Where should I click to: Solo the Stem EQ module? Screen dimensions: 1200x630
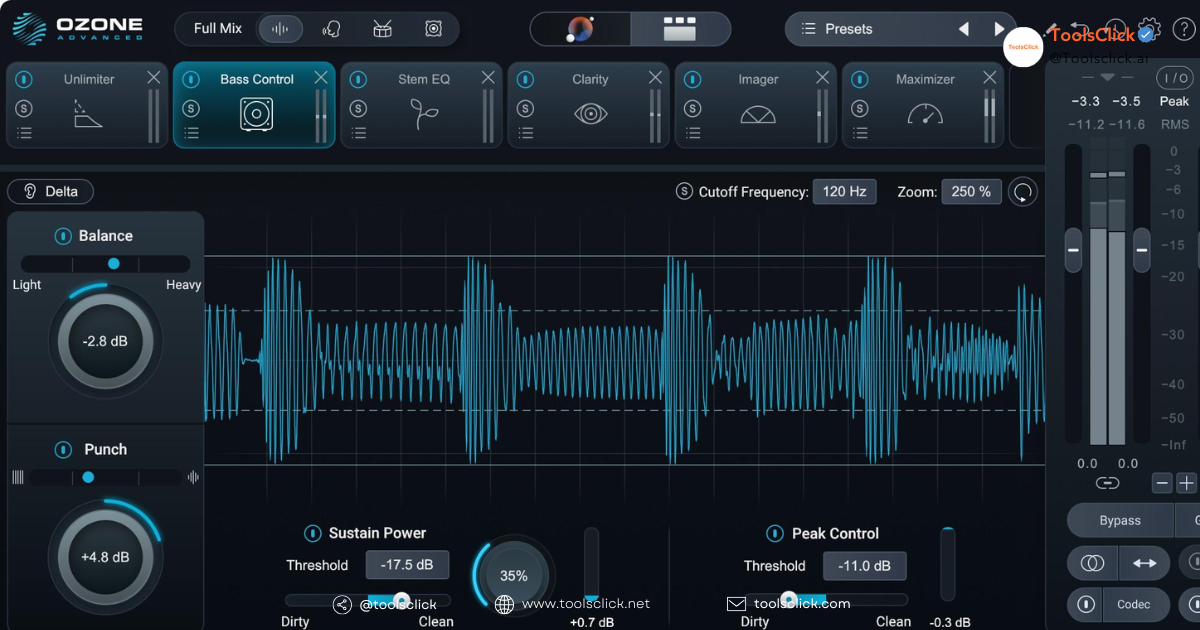point(358,108)
